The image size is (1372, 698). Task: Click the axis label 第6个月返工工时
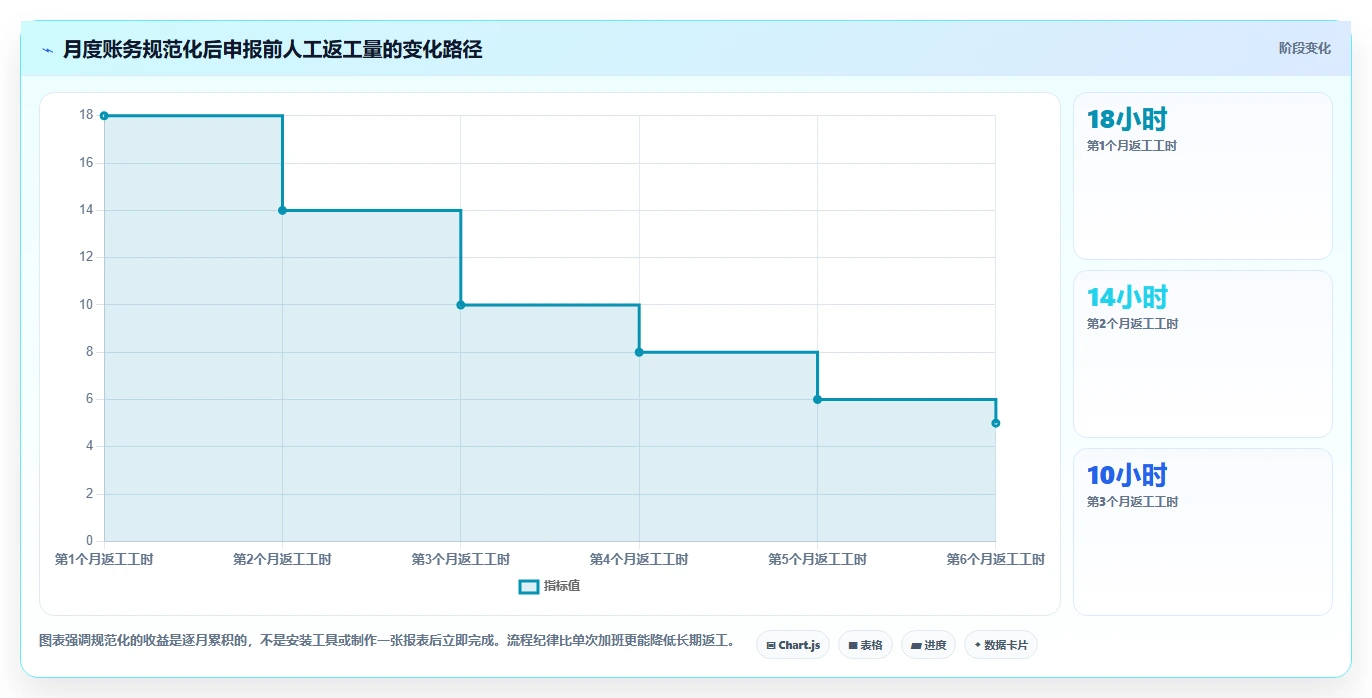(996, 560)
